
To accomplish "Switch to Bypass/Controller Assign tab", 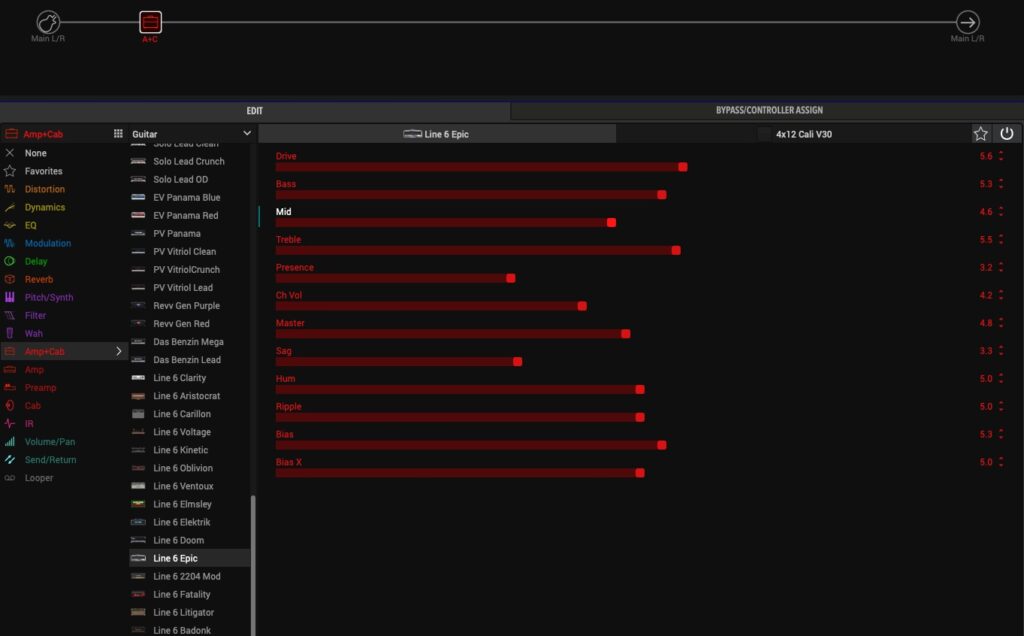I will click(768, 110).
